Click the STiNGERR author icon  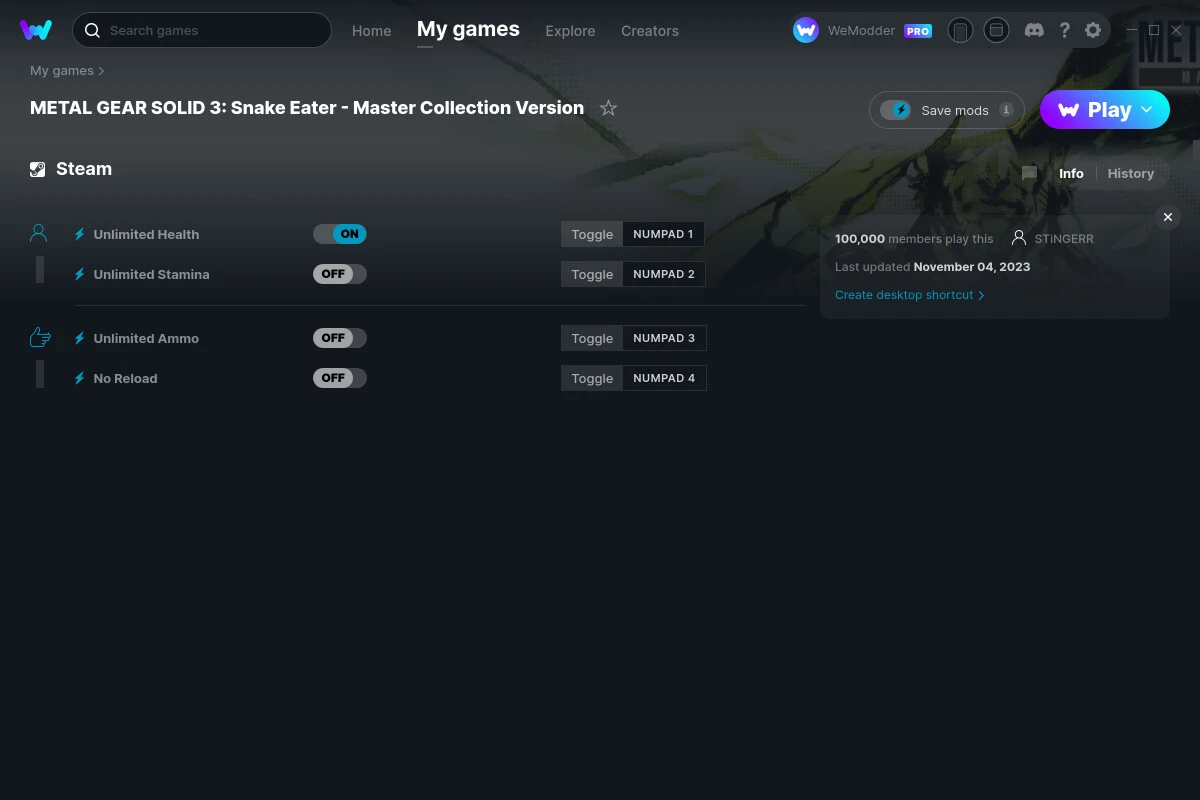click(1019, 238)
